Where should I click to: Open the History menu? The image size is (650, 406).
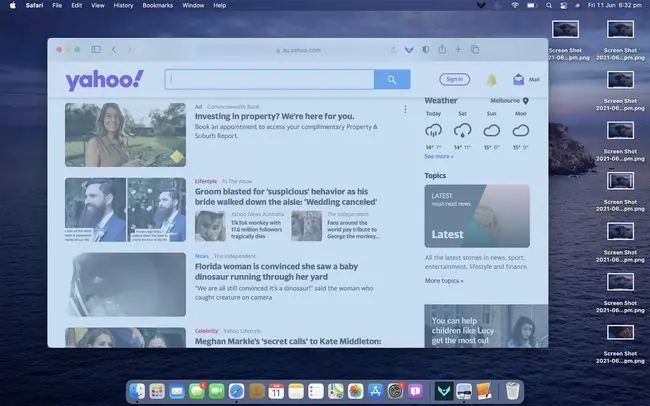[124, 5]
